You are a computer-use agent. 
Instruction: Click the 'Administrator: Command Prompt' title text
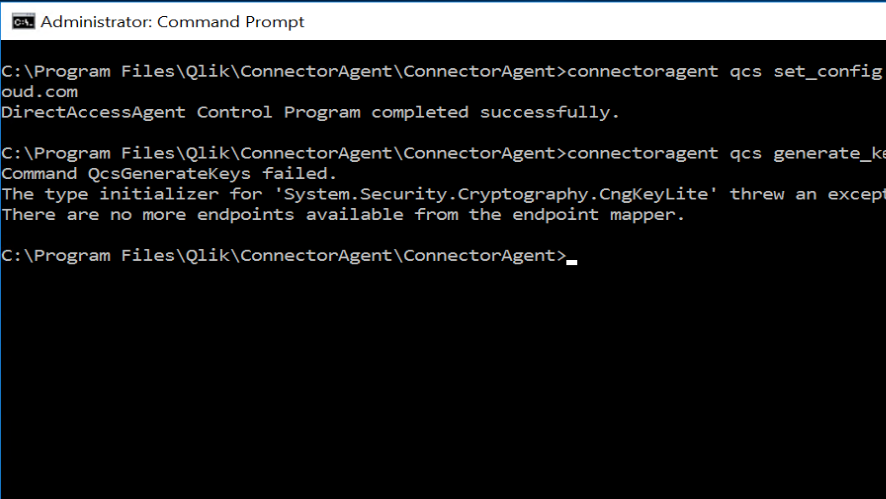coord(173,21)
